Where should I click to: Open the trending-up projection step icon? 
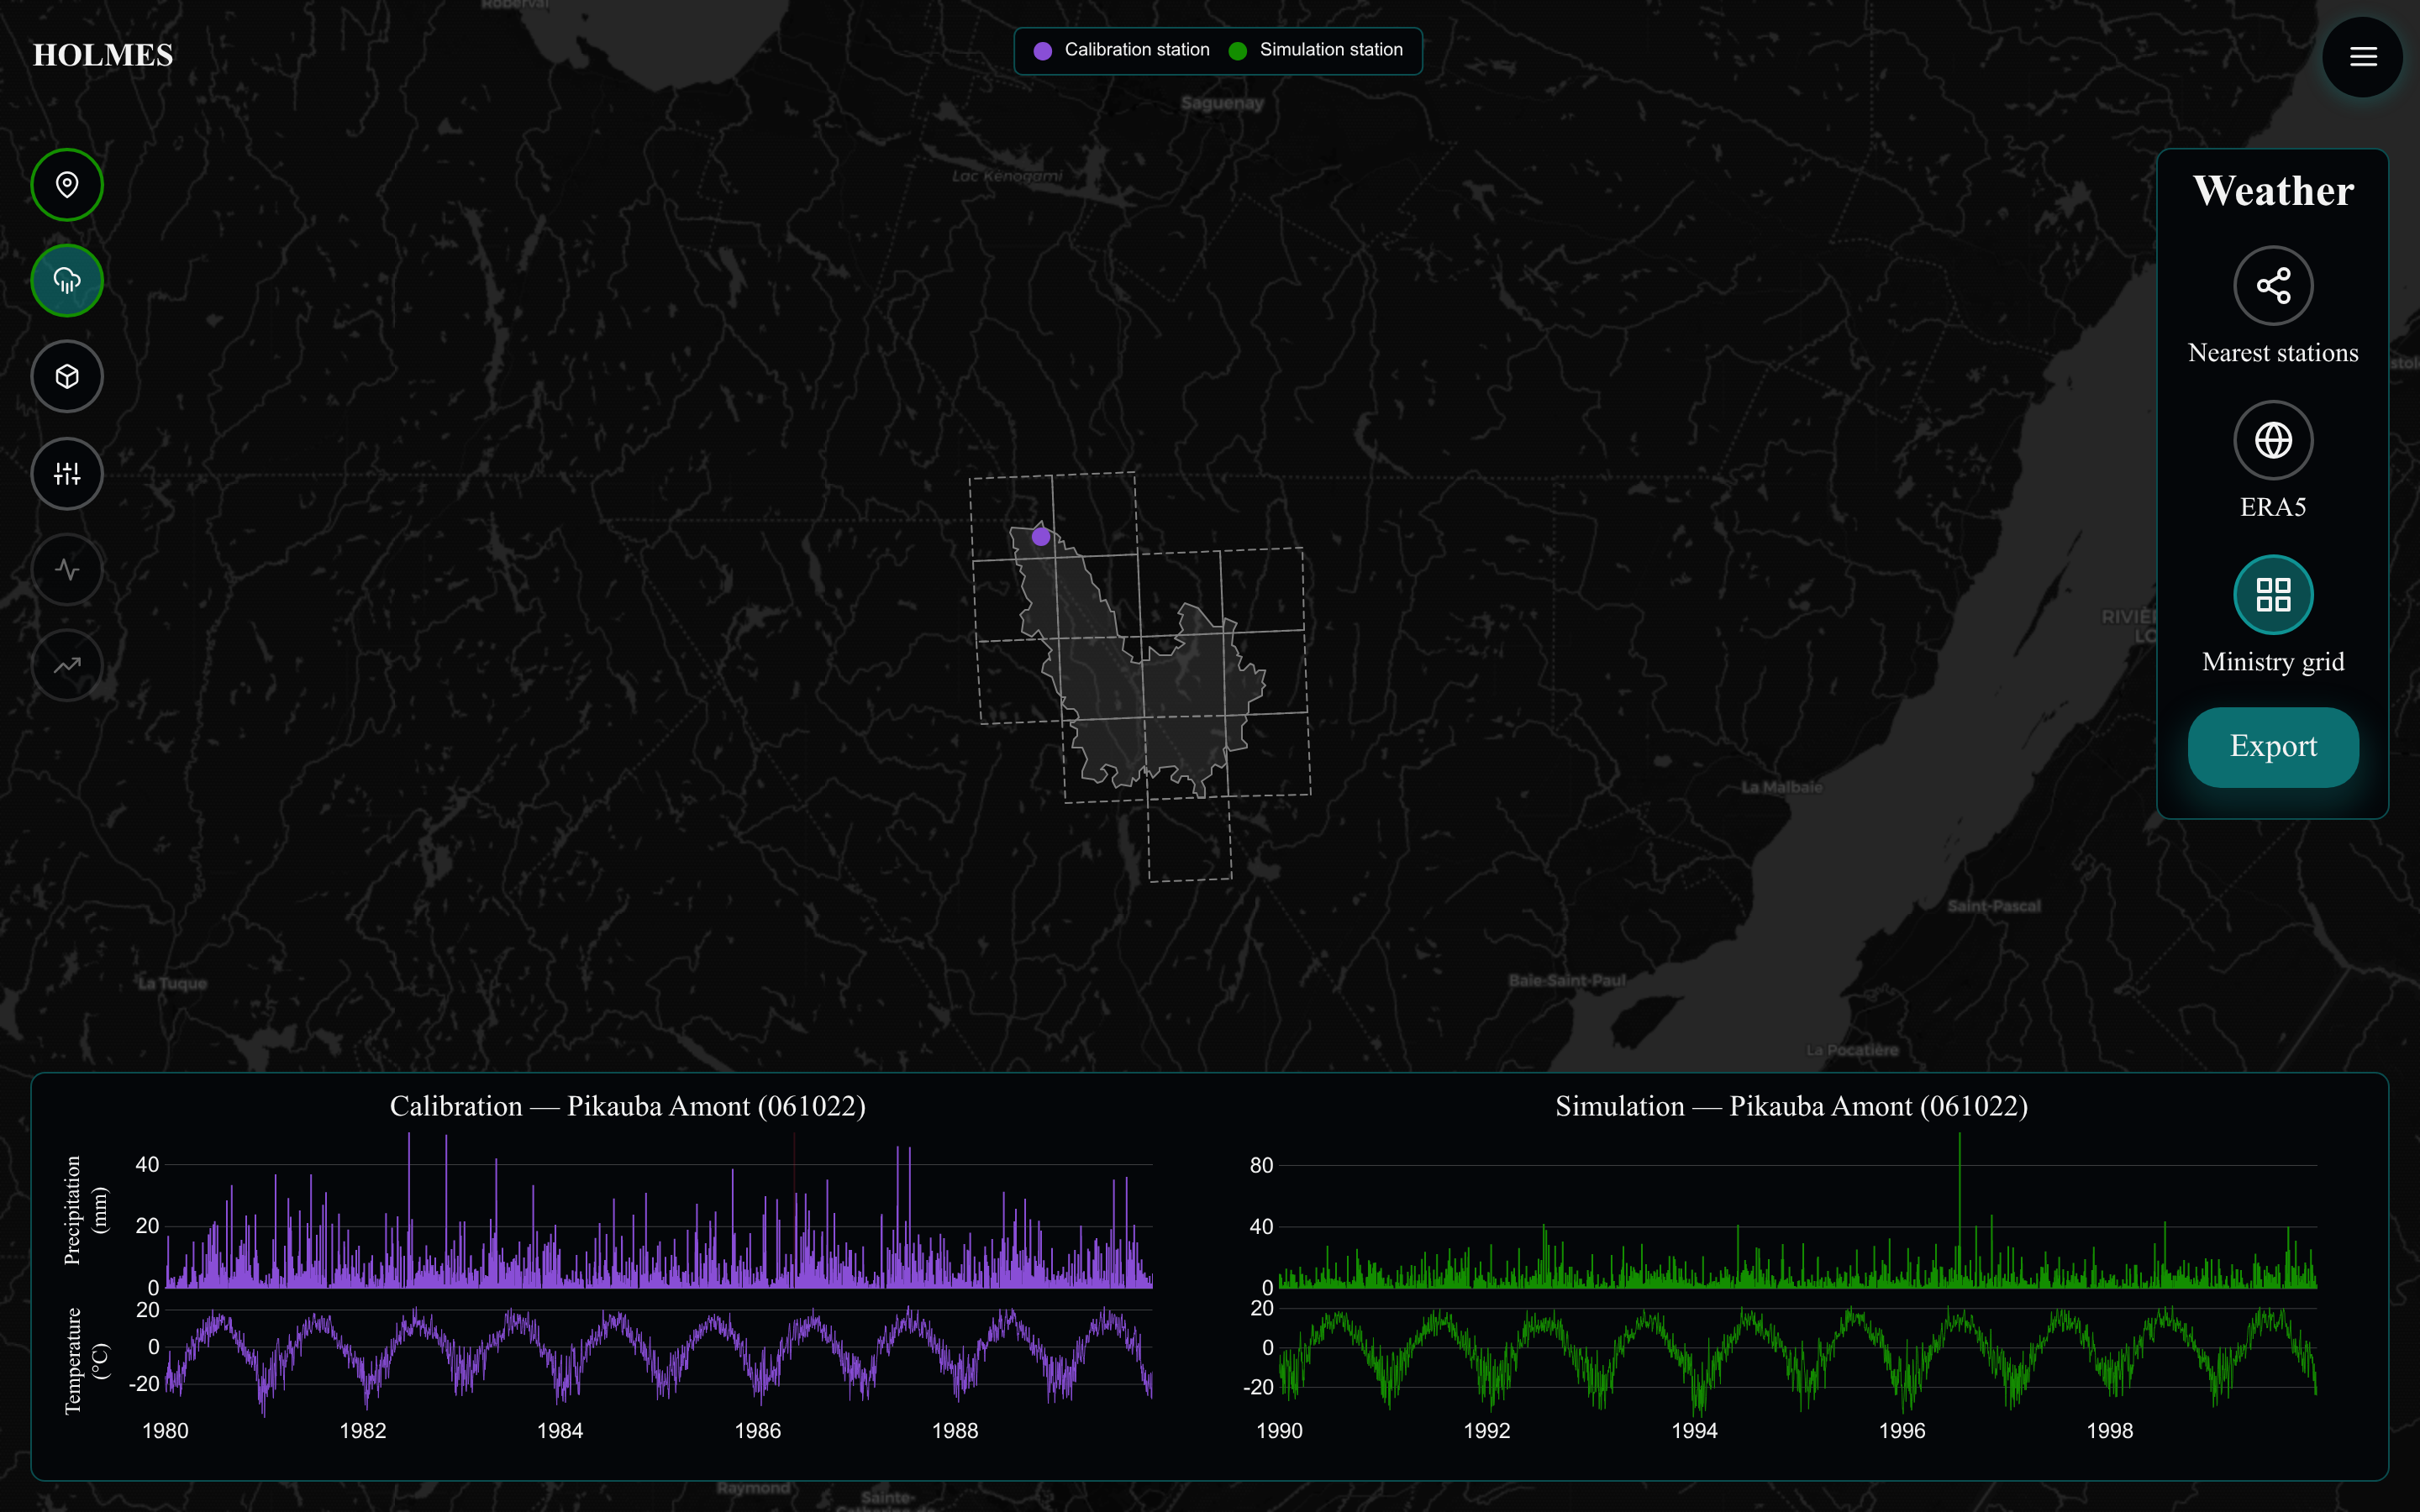pyautogui.click(x=67, y=666)
